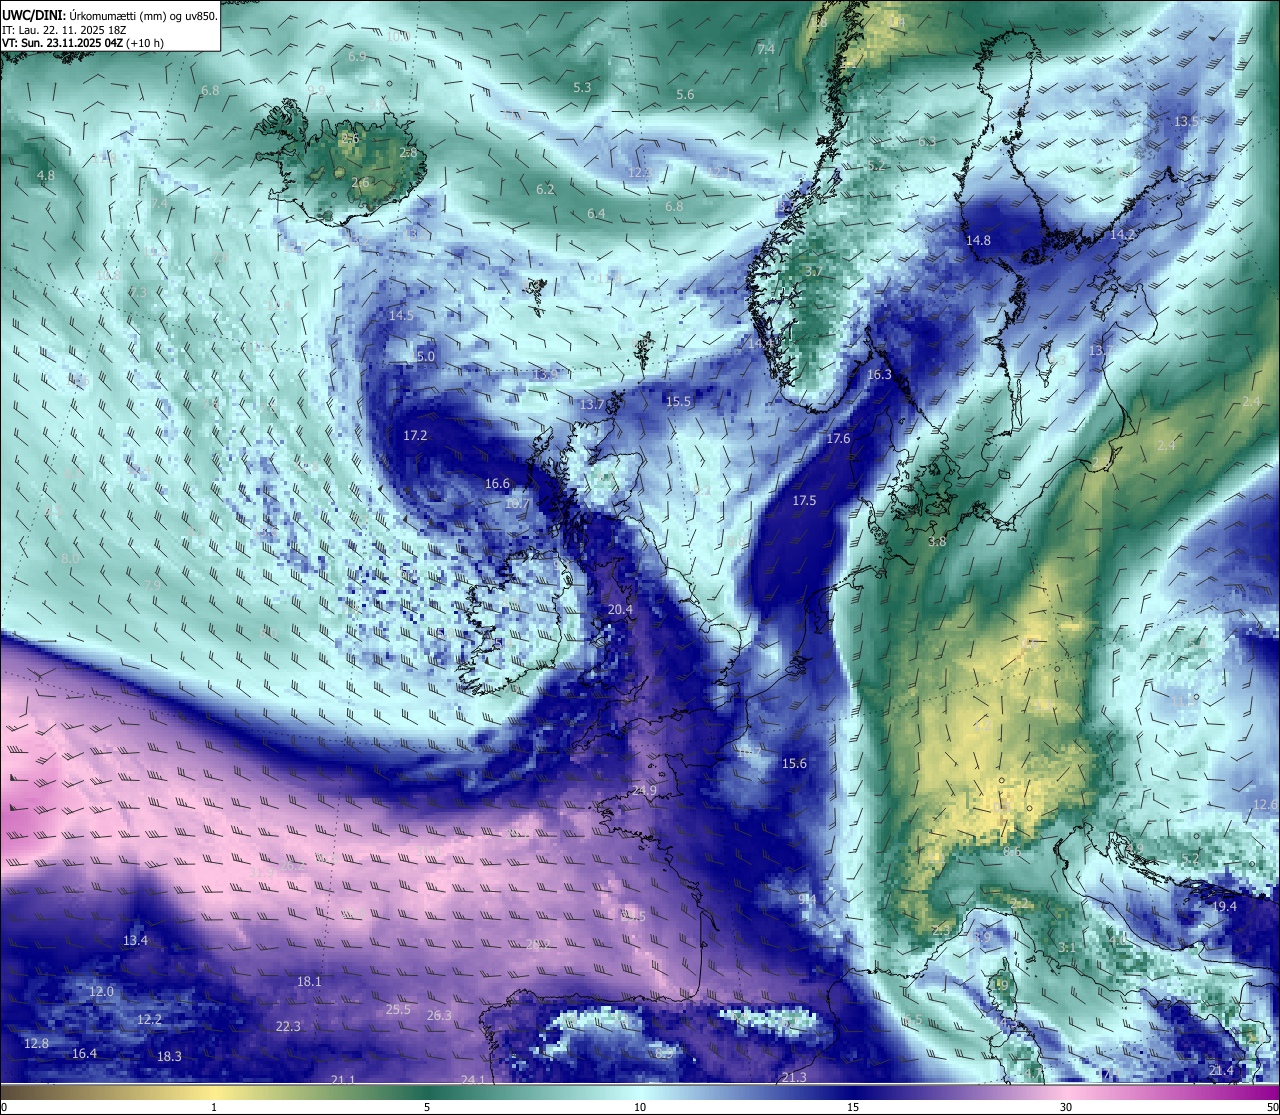Screen dimensions: 1280x1115
Task: Click the 5.3 value label
Action: coord(582,88)
